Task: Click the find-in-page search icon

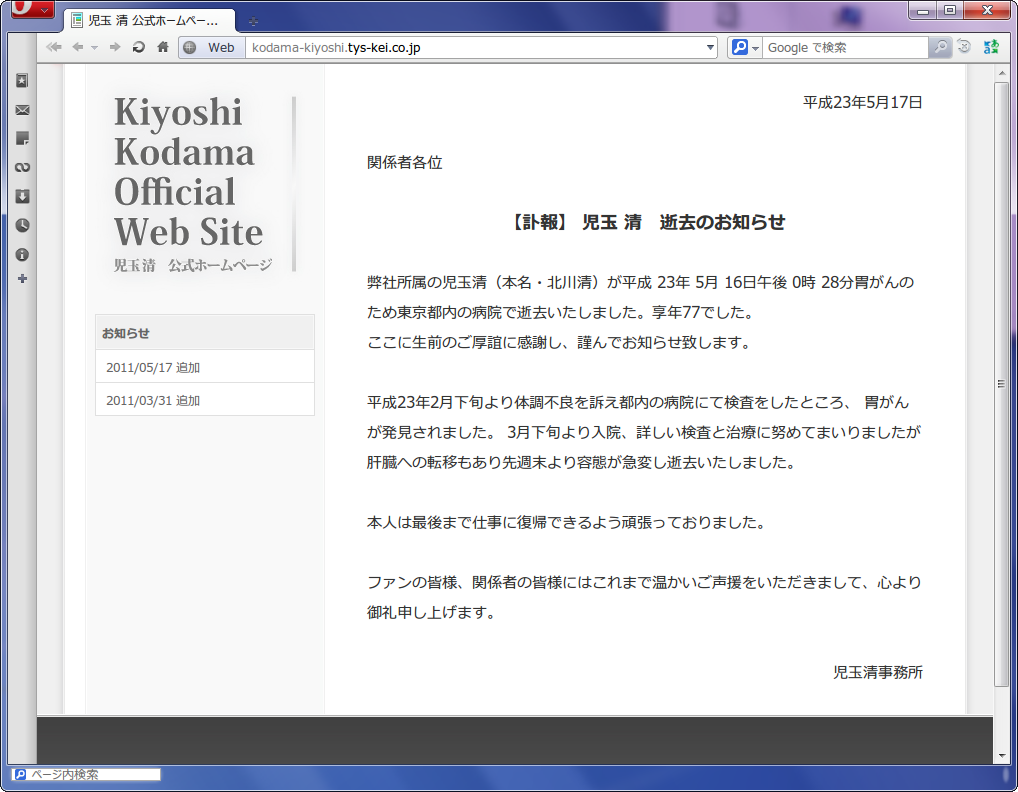Action: pos(20,774)
